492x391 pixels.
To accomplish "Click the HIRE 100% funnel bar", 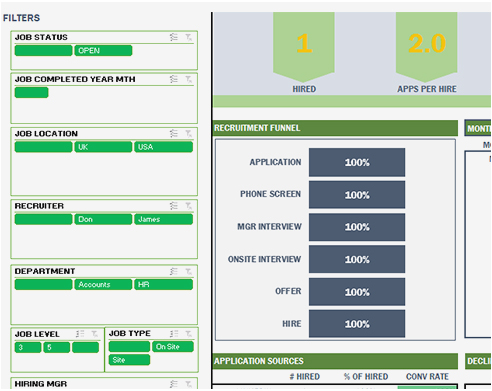I will pos(357,324).
